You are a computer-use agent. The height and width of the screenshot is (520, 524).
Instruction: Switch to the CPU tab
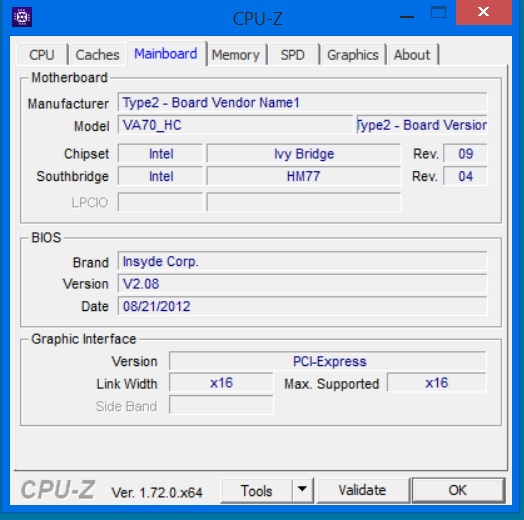click(42, 55)
